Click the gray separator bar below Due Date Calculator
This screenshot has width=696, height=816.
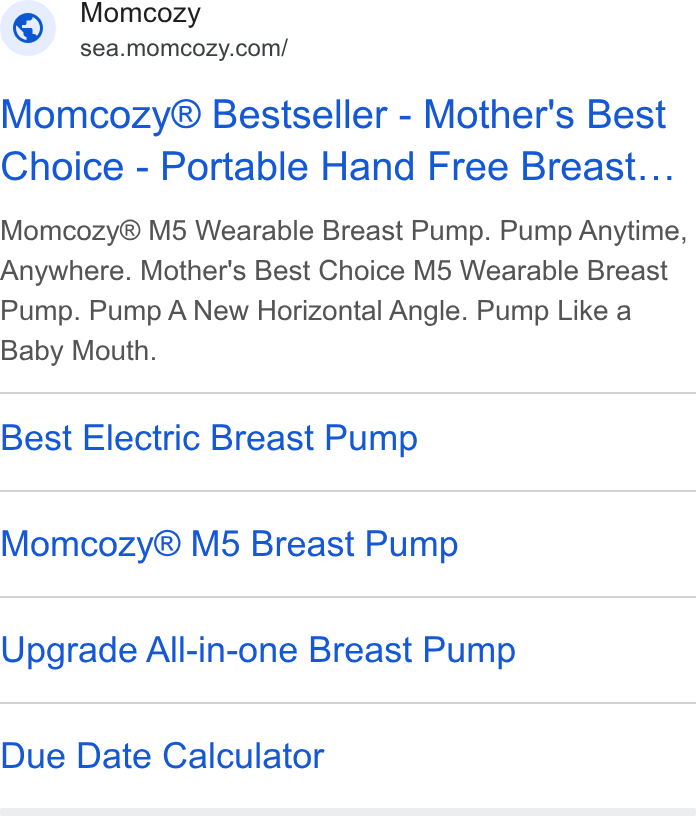[348, 812]
